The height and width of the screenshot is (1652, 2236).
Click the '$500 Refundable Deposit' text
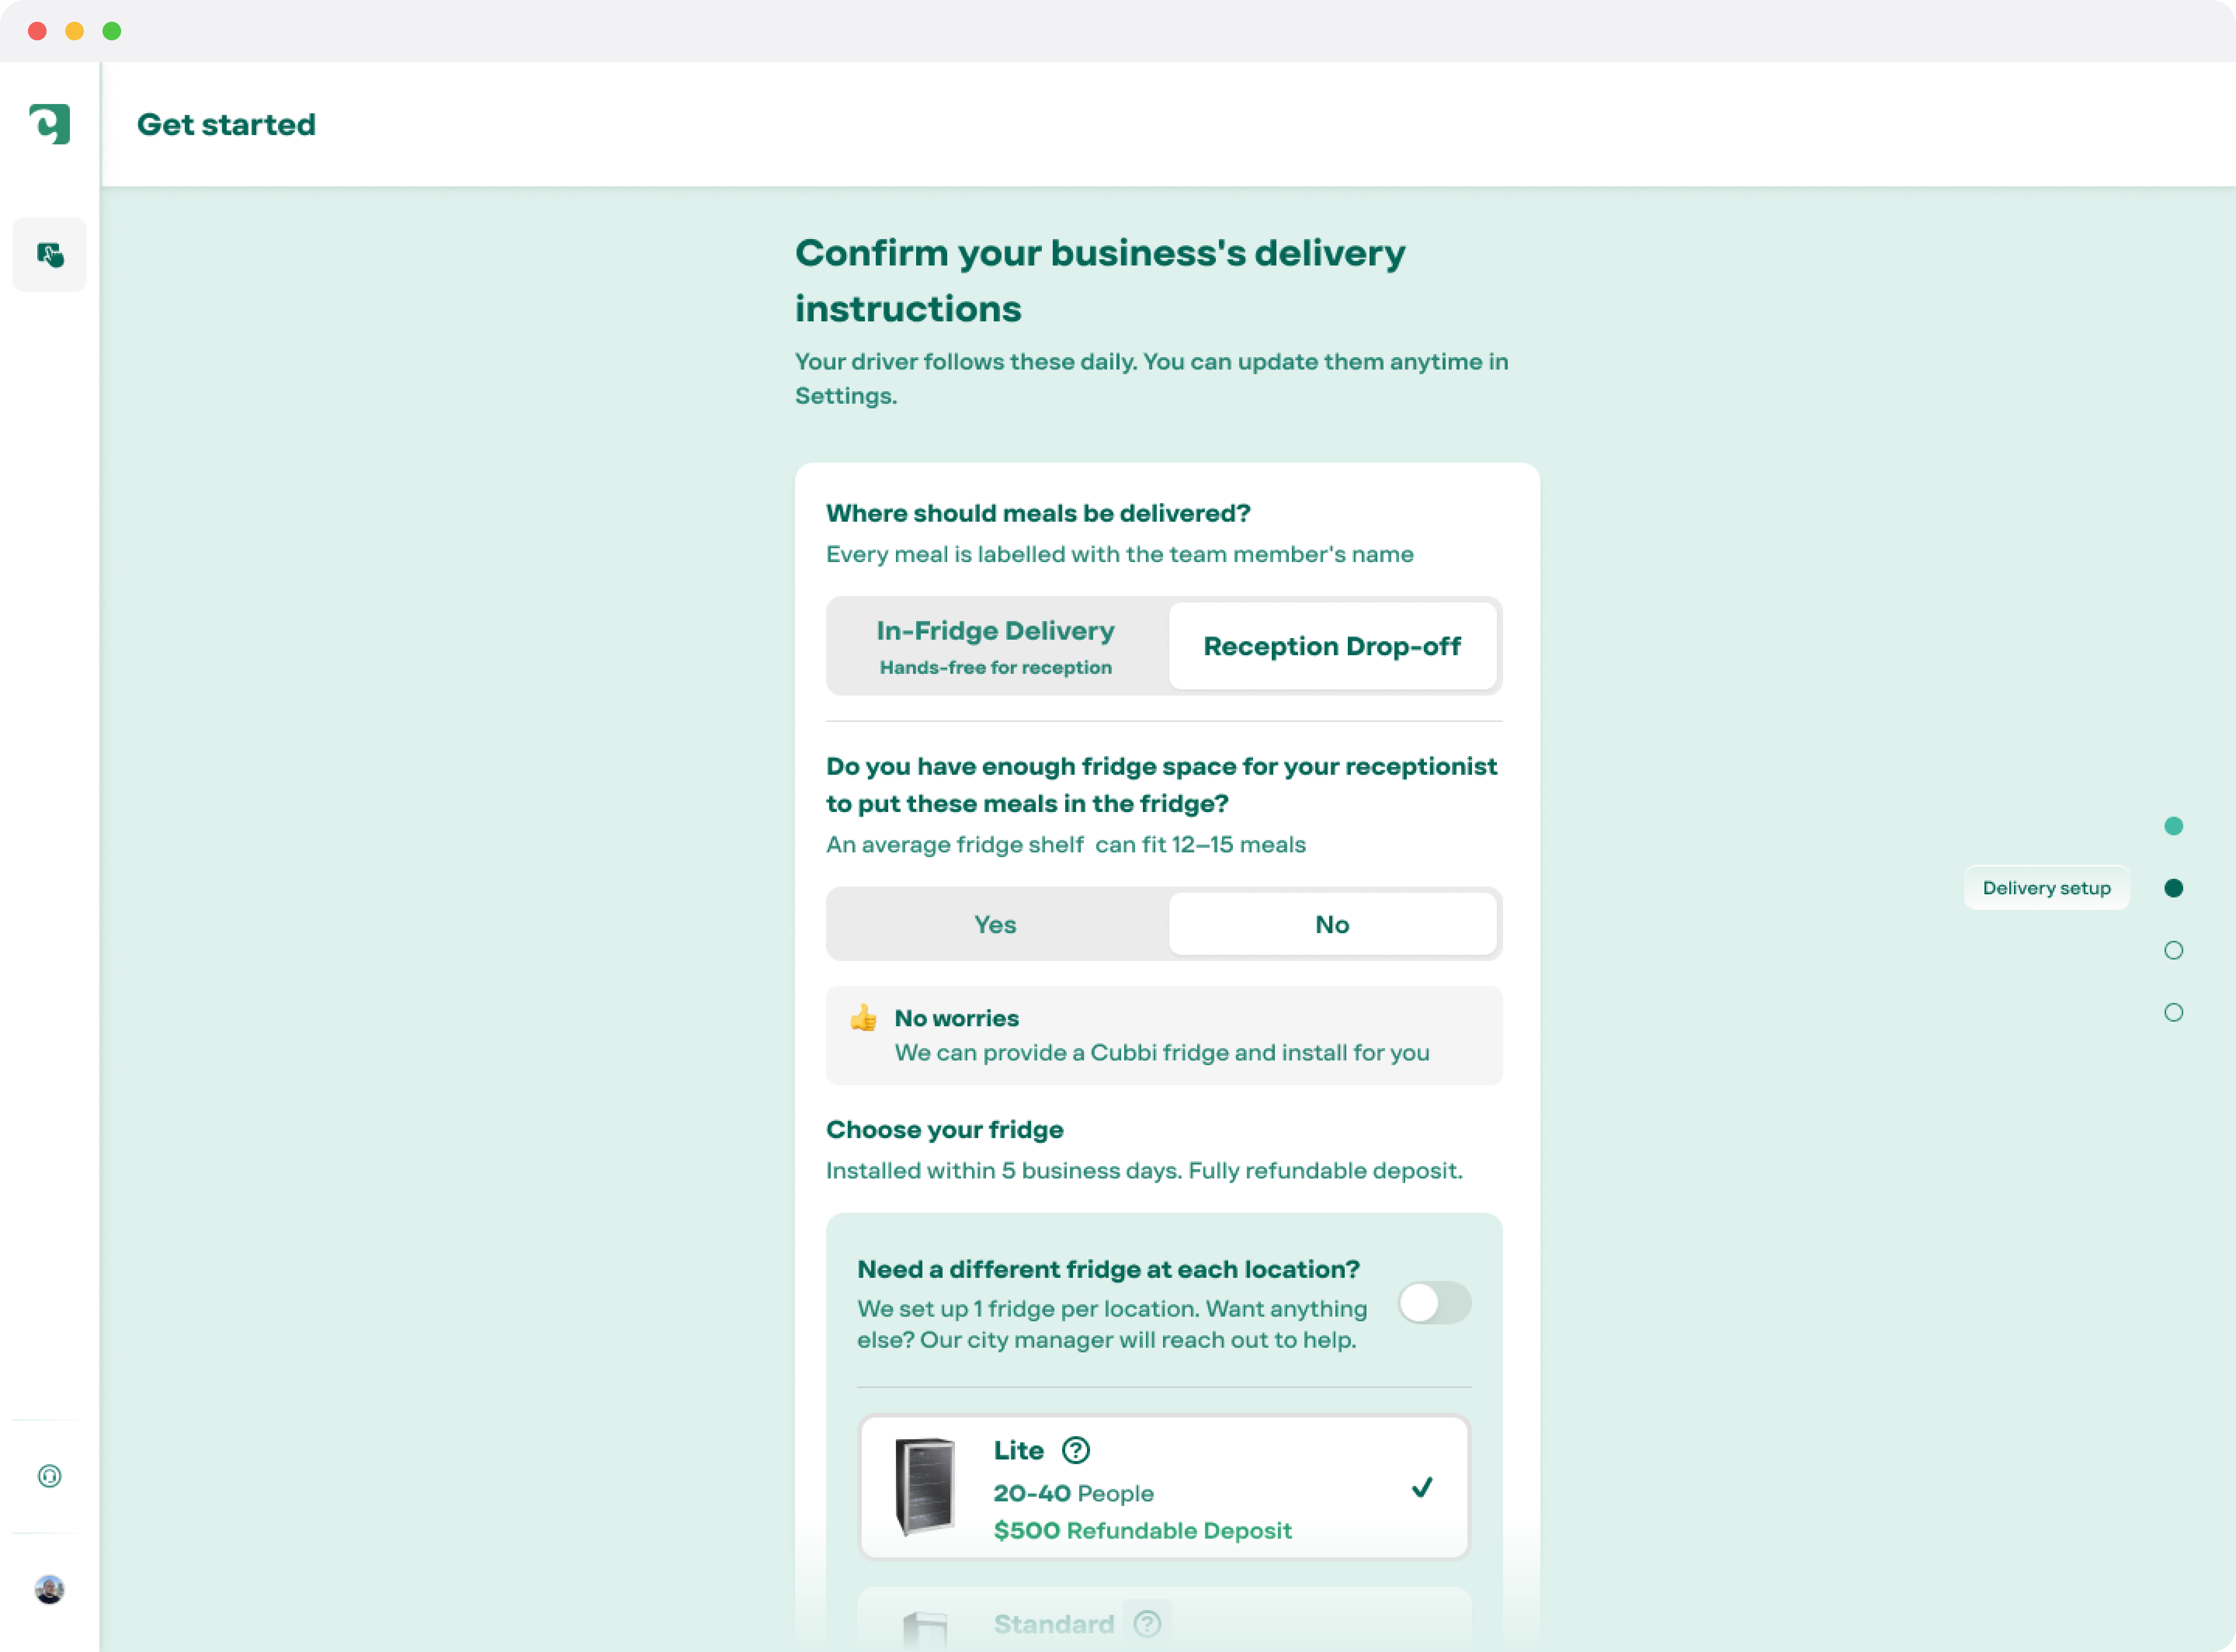(1142, 1530)
